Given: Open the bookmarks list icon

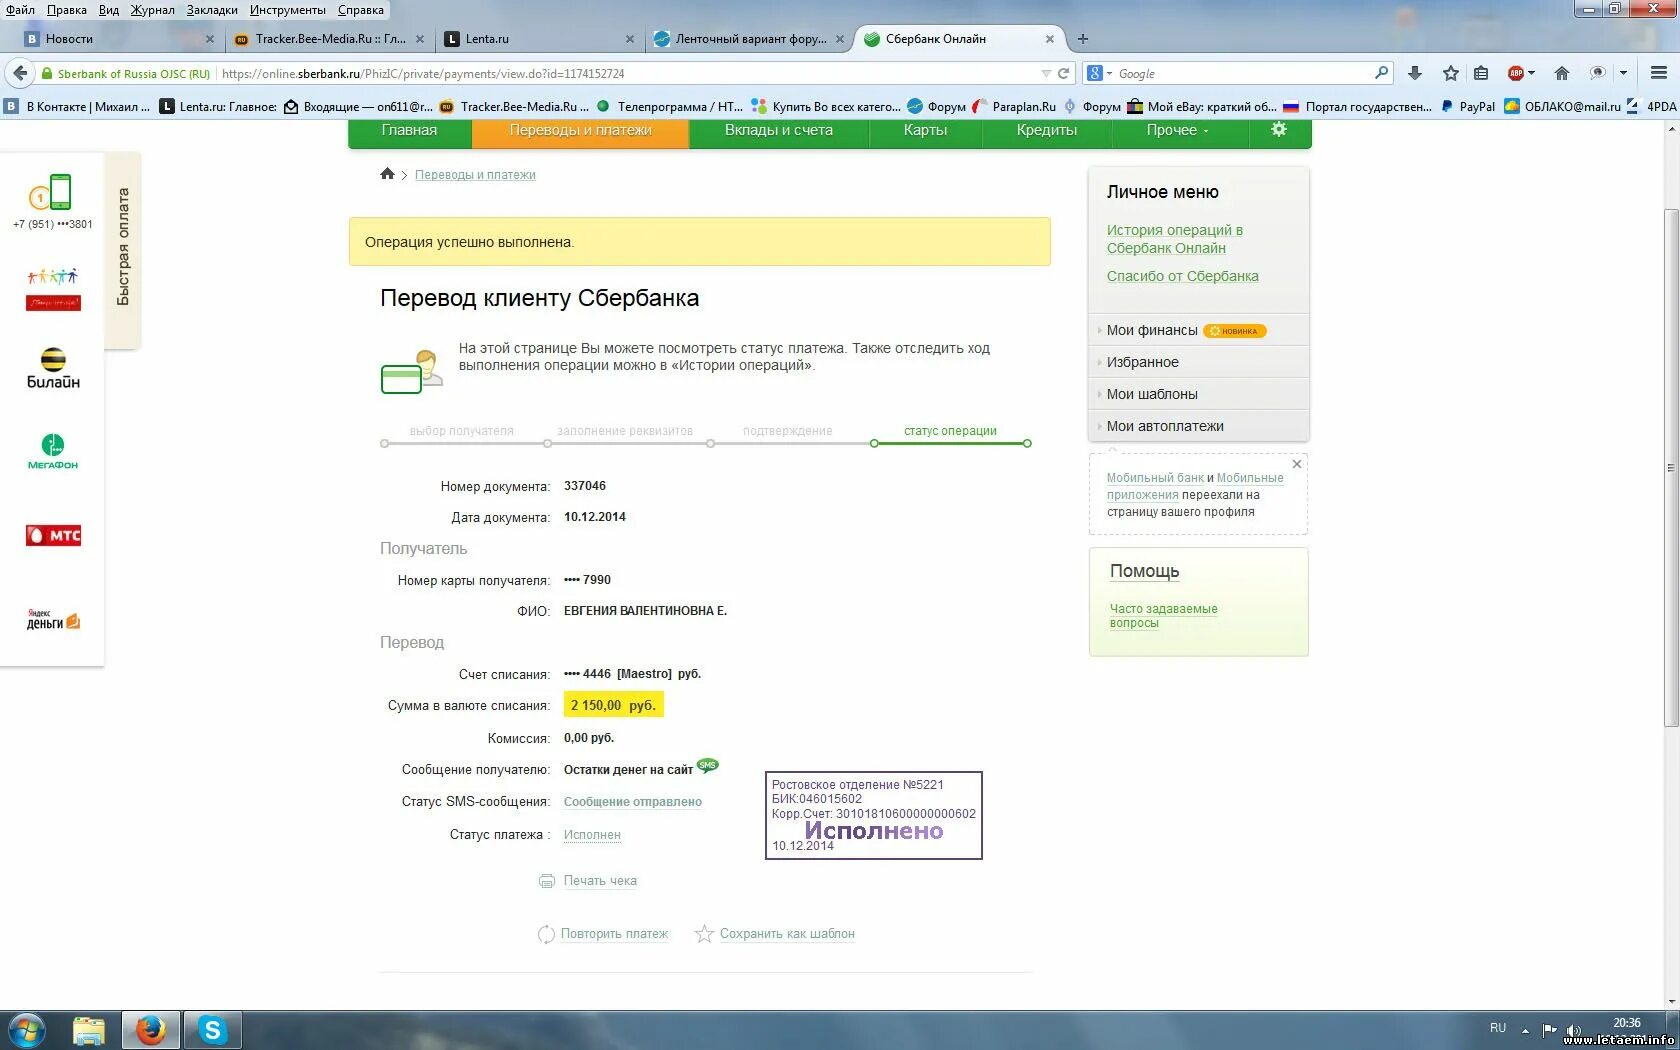Looking at the screenshot, I should (x=1481, y=73).
